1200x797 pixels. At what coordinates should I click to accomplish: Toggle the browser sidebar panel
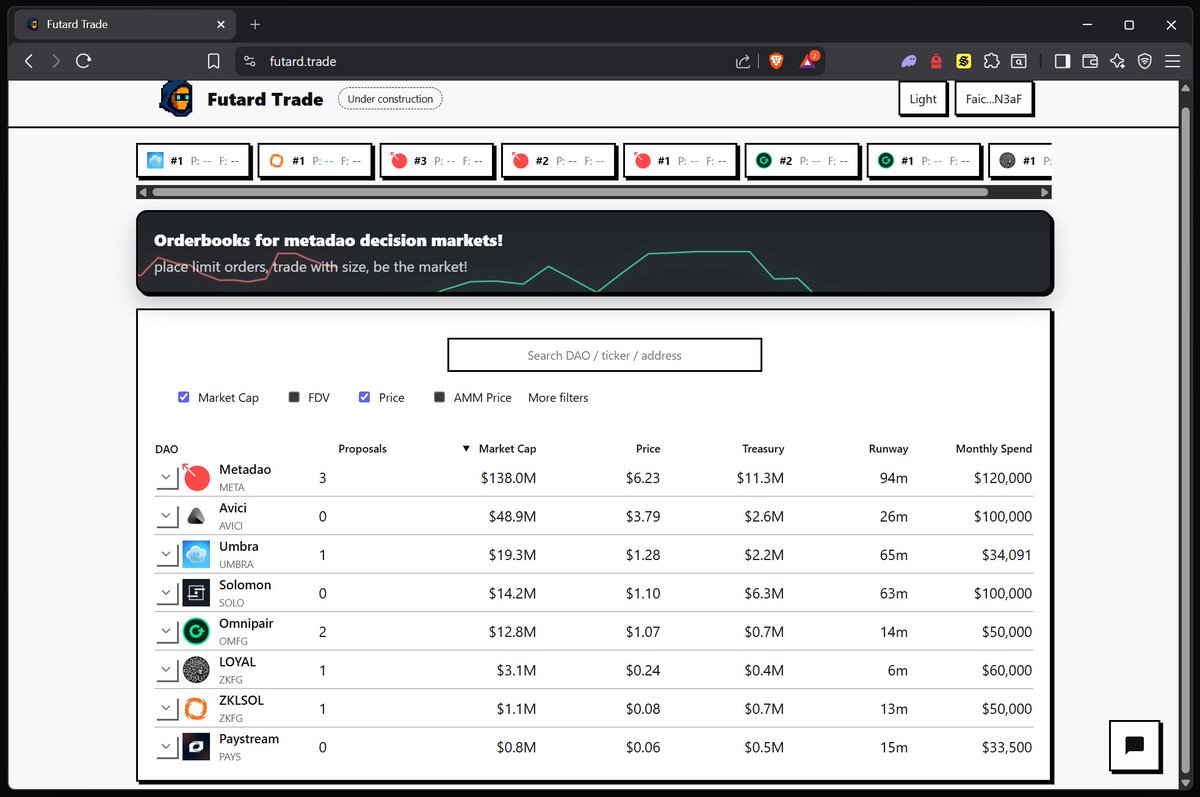pyautogui.click(x=1063, y=61)
